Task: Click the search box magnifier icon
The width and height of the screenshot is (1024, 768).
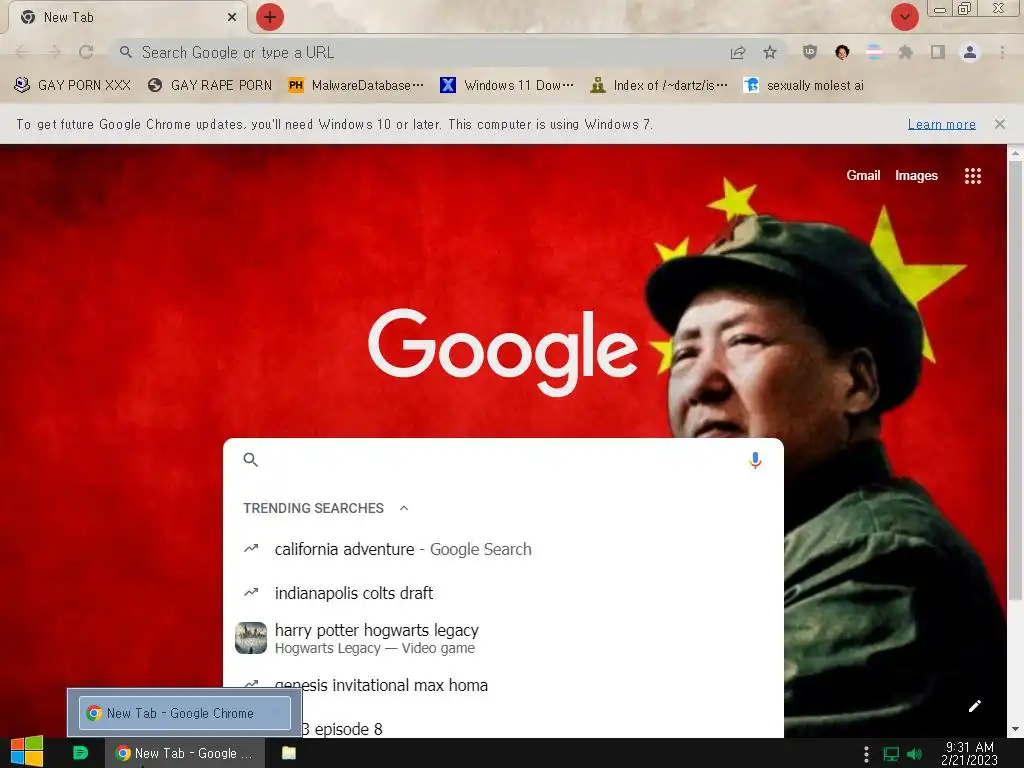Action: click(251, 460)
